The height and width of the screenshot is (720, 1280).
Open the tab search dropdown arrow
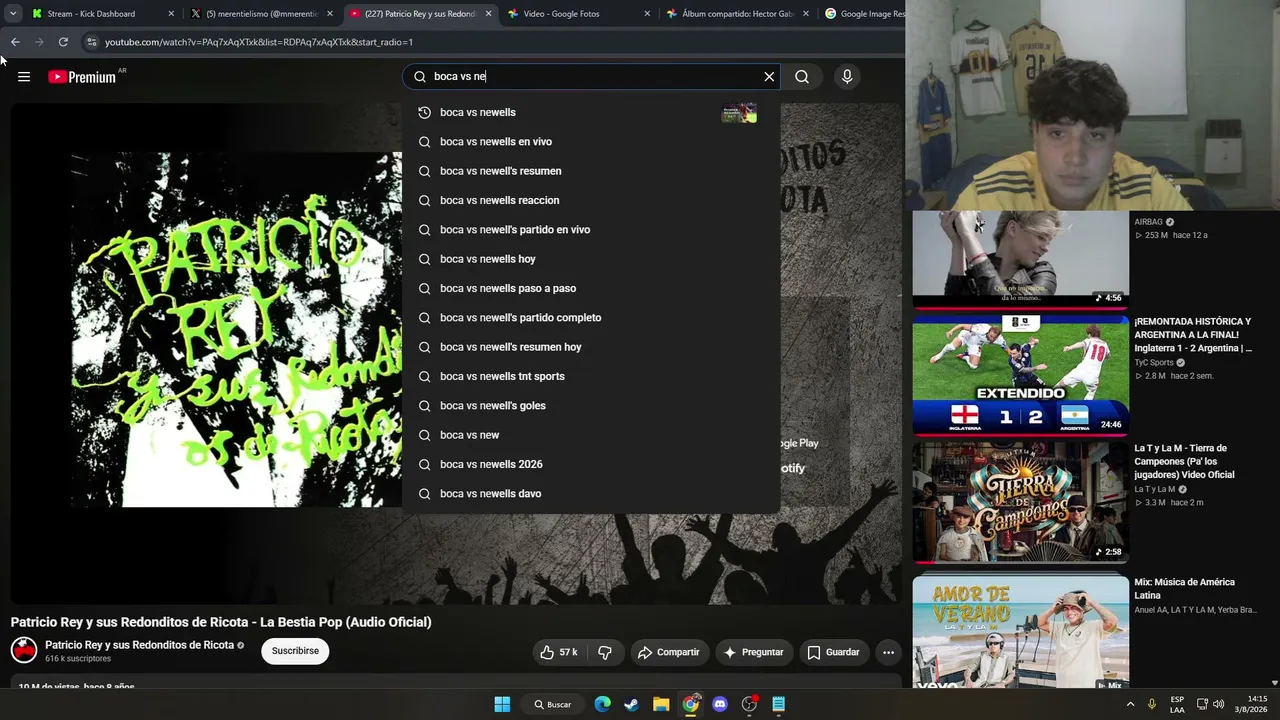[x=13, y=14]
